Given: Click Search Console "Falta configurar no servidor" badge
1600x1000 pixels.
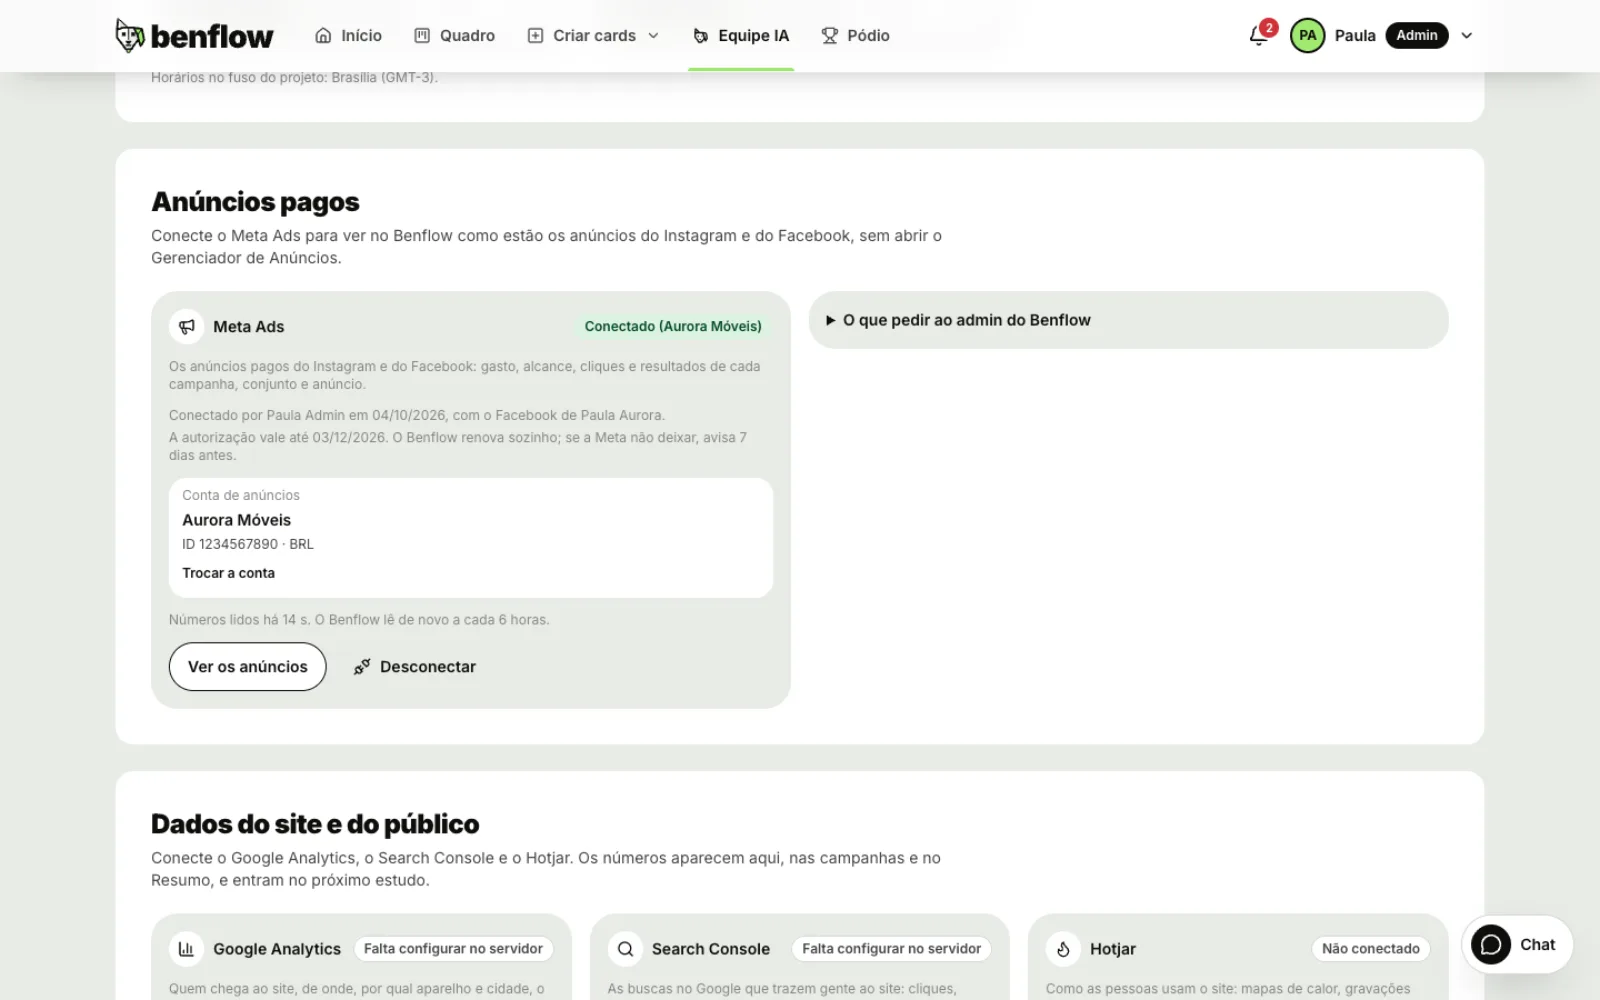Looking at the screenshot, I should 892,949.
